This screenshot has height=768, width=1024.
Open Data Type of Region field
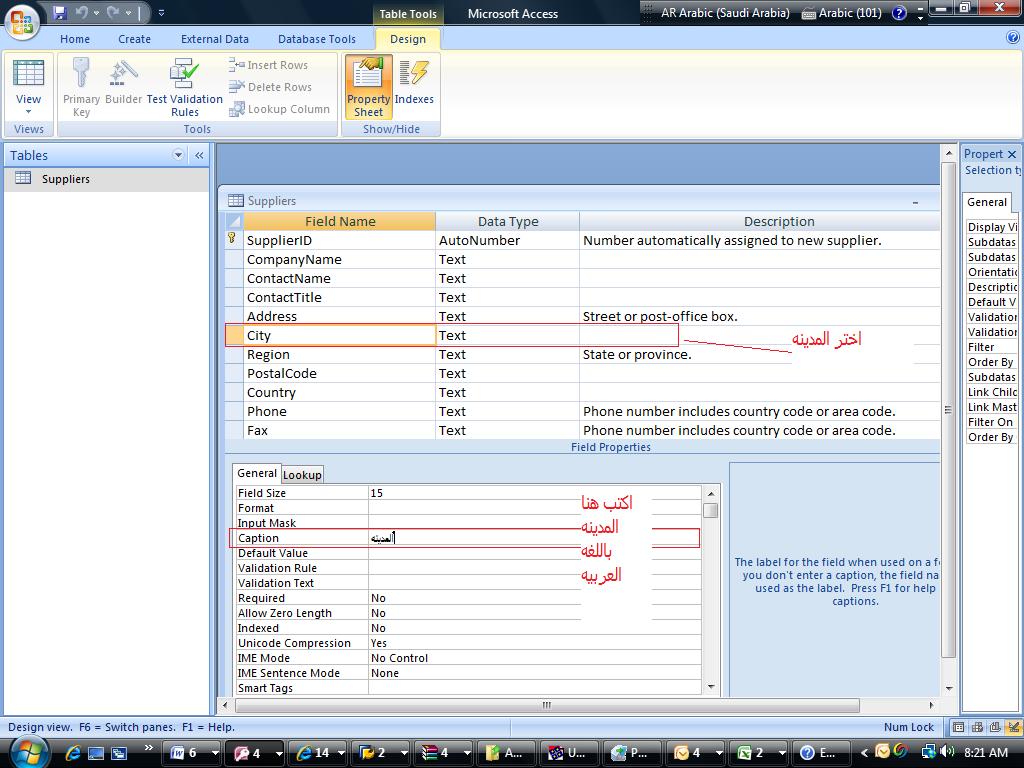[x=507, y=355]
